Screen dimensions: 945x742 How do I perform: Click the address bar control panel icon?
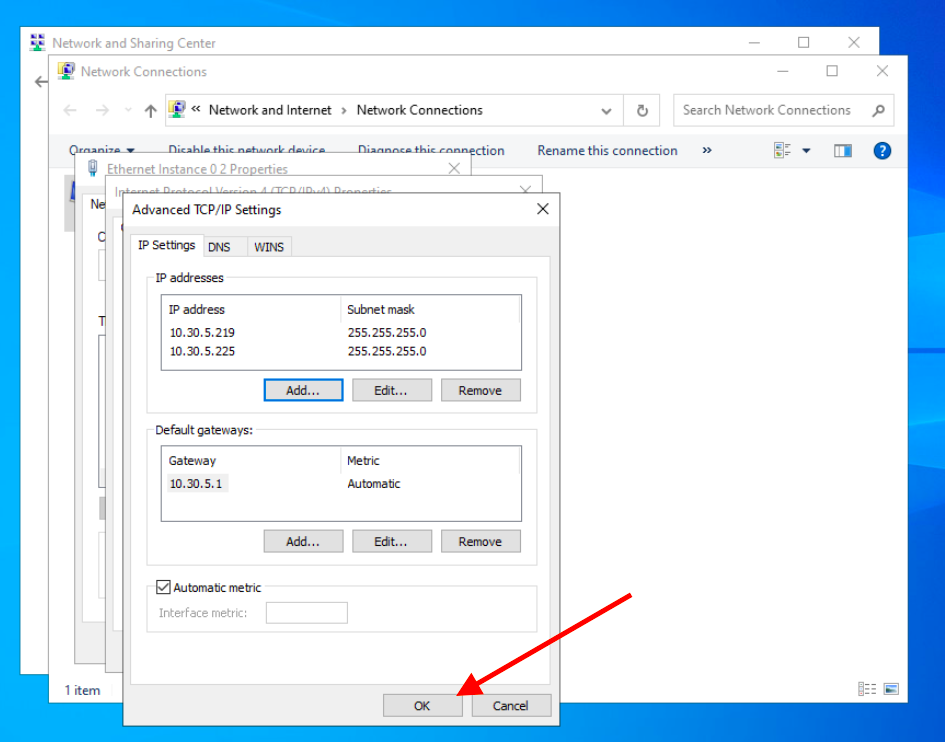click(177, 110)
